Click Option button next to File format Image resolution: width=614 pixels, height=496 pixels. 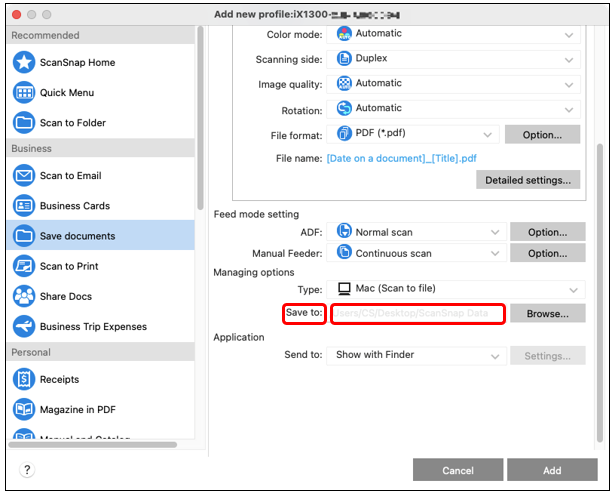pyautogui.click(x=542, y=135)
